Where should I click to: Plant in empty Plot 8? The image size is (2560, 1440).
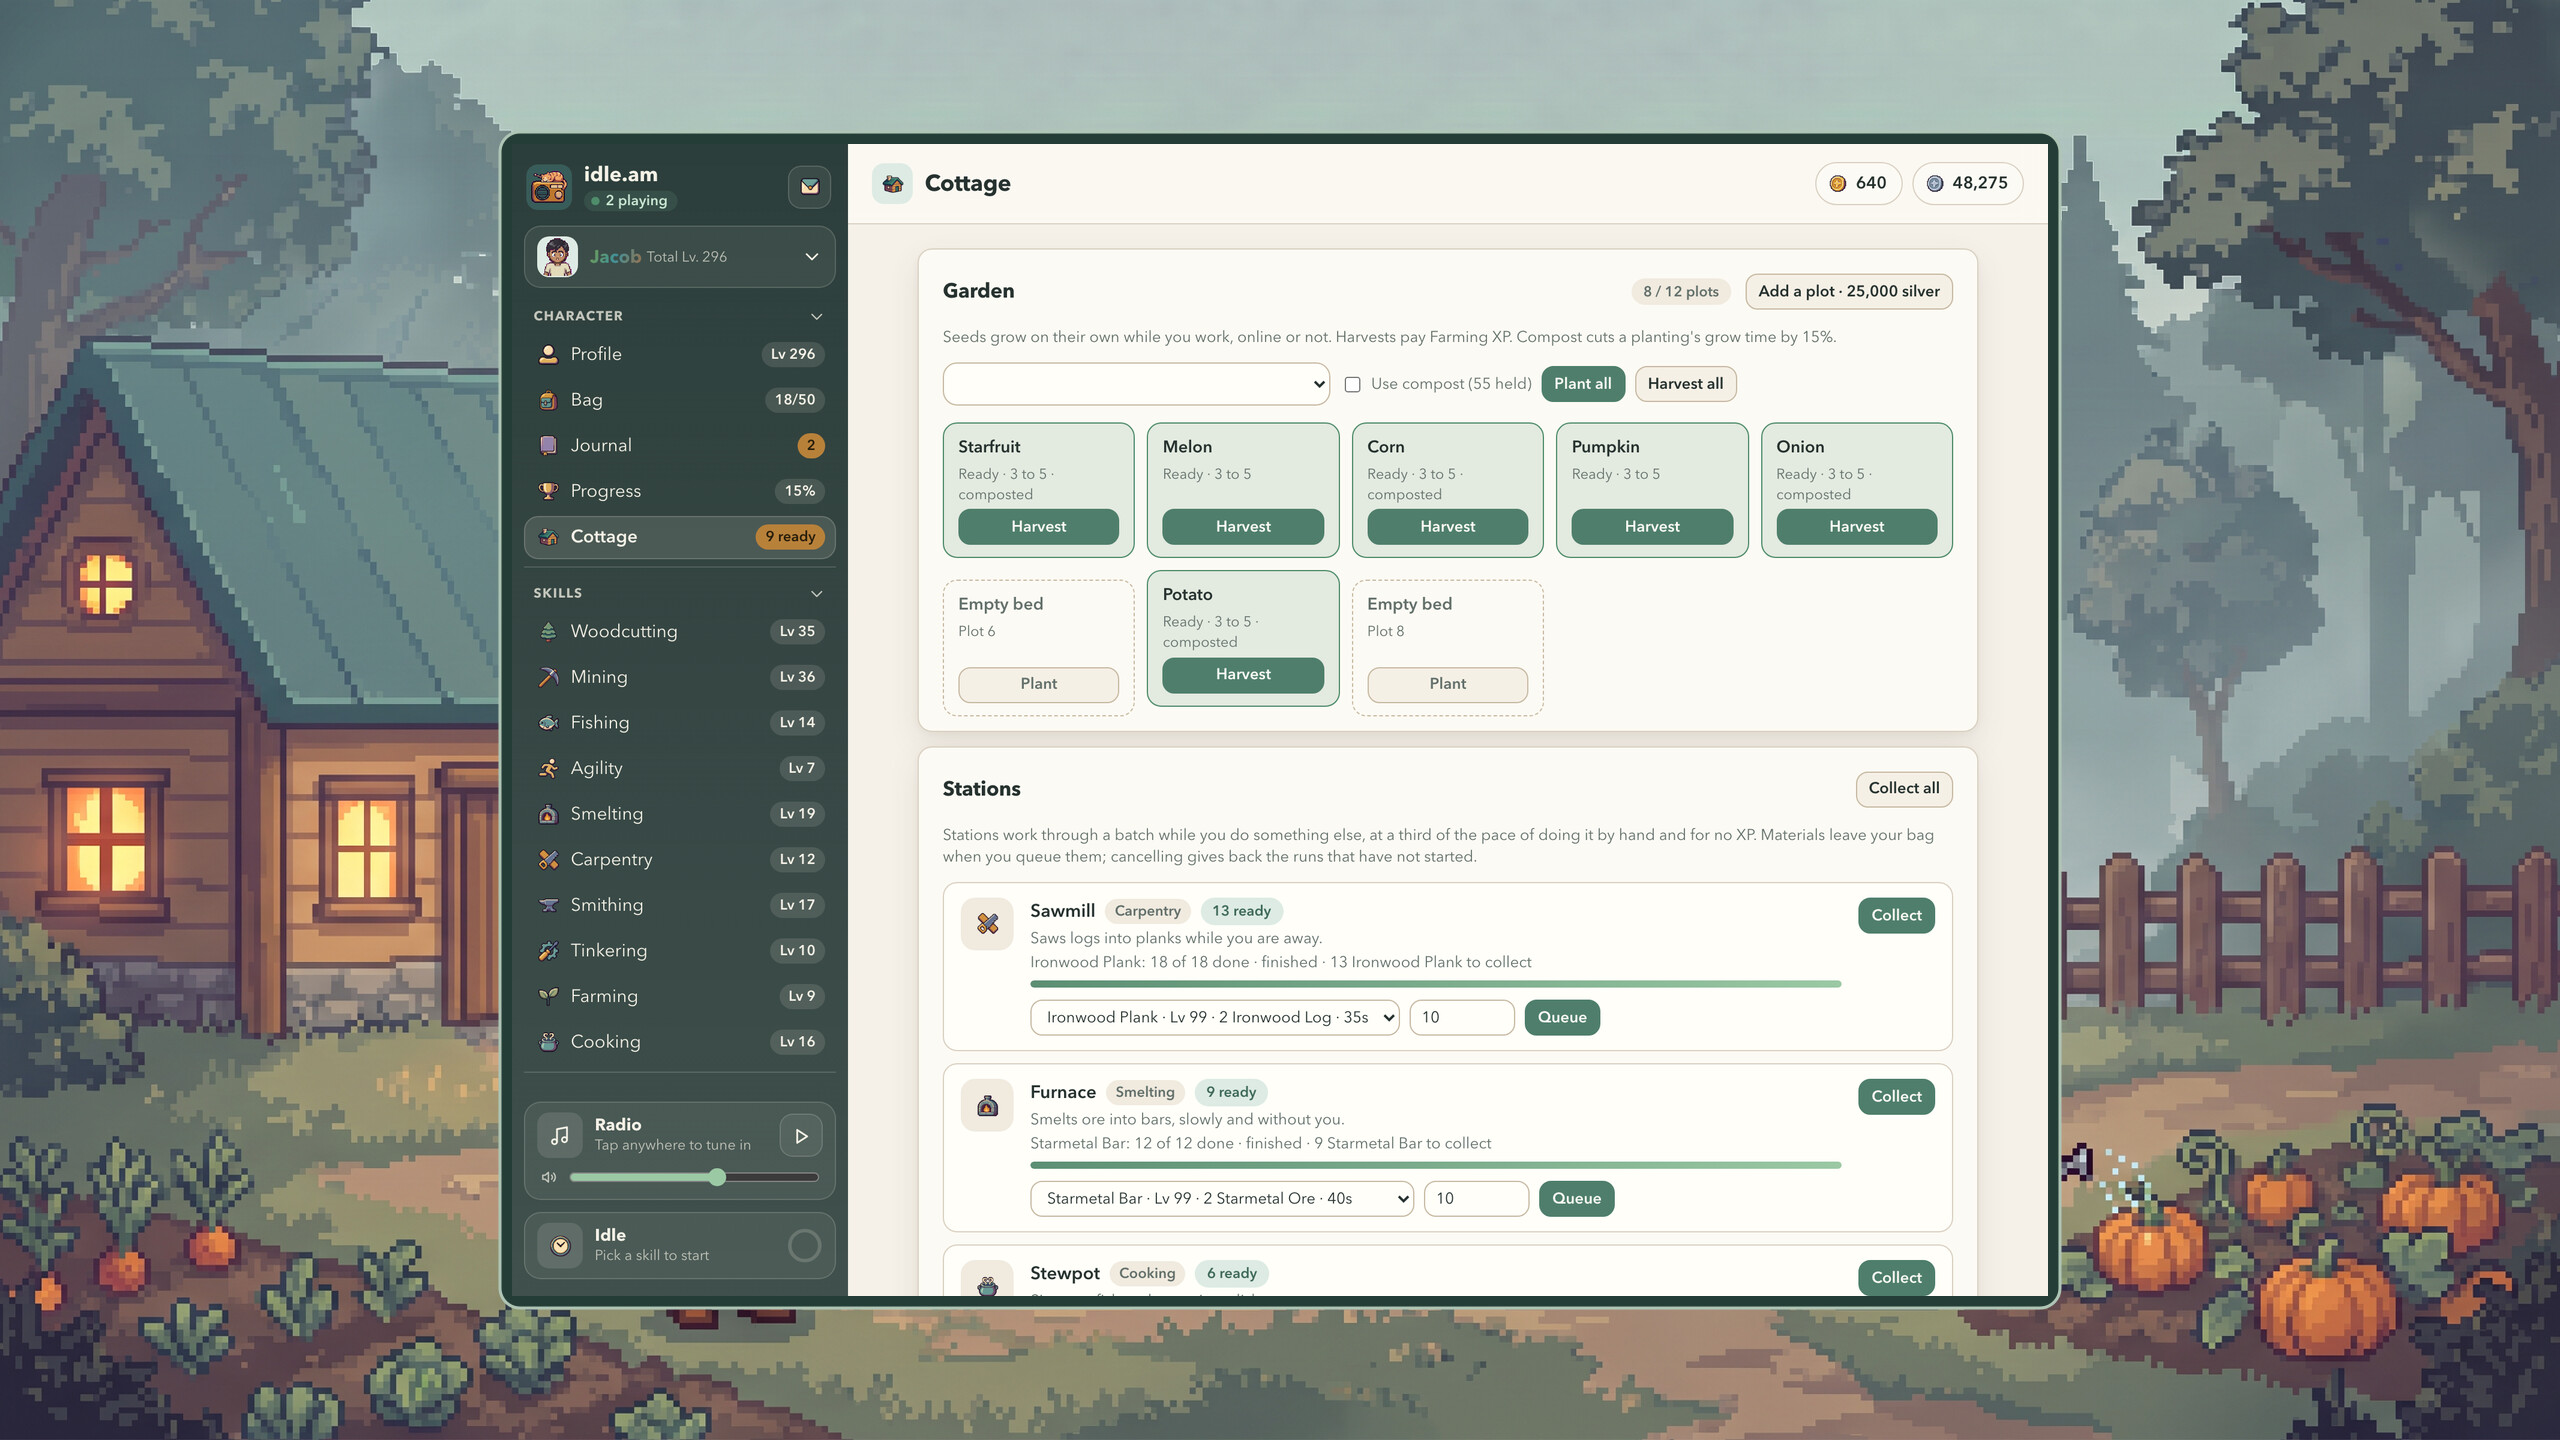click(x=1447, y=684)
